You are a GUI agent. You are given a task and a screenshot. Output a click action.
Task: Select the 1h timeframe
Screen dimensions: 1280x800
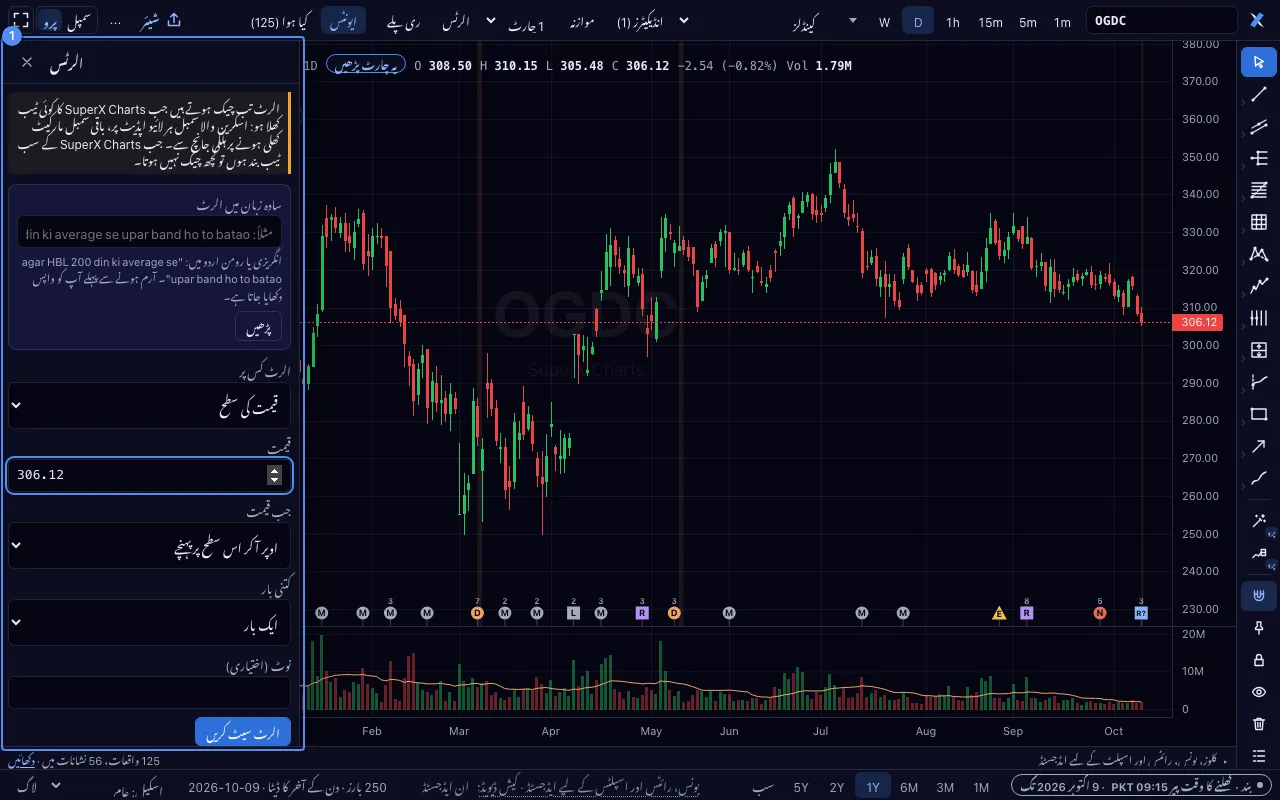(953, 21)
